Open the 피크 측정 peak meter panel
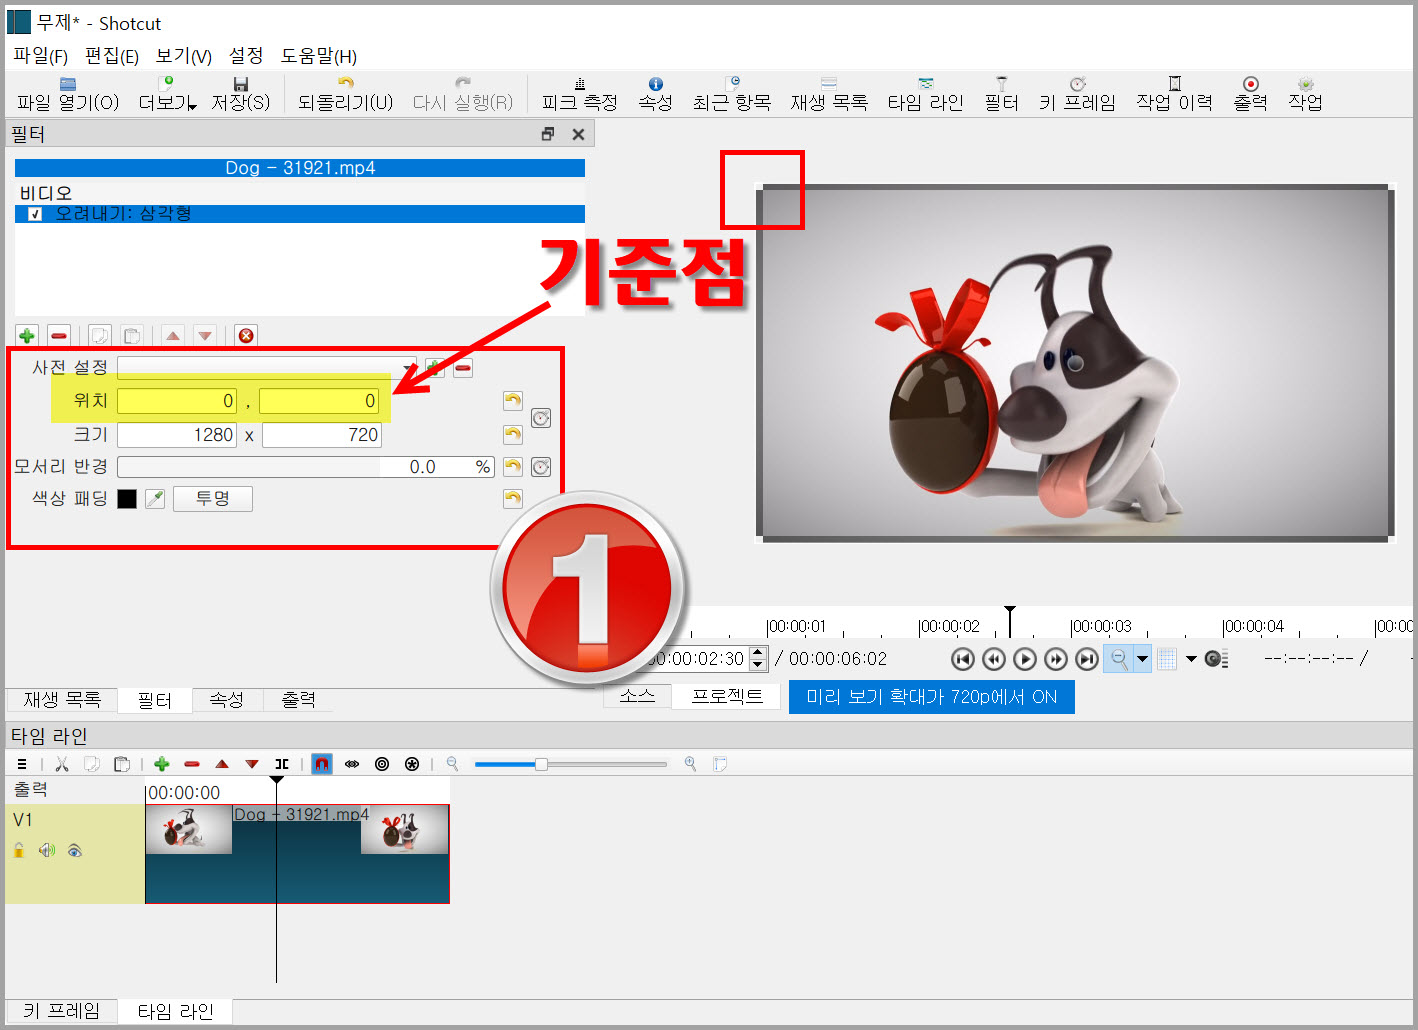 pyautogui.click(x=580, y=94)
